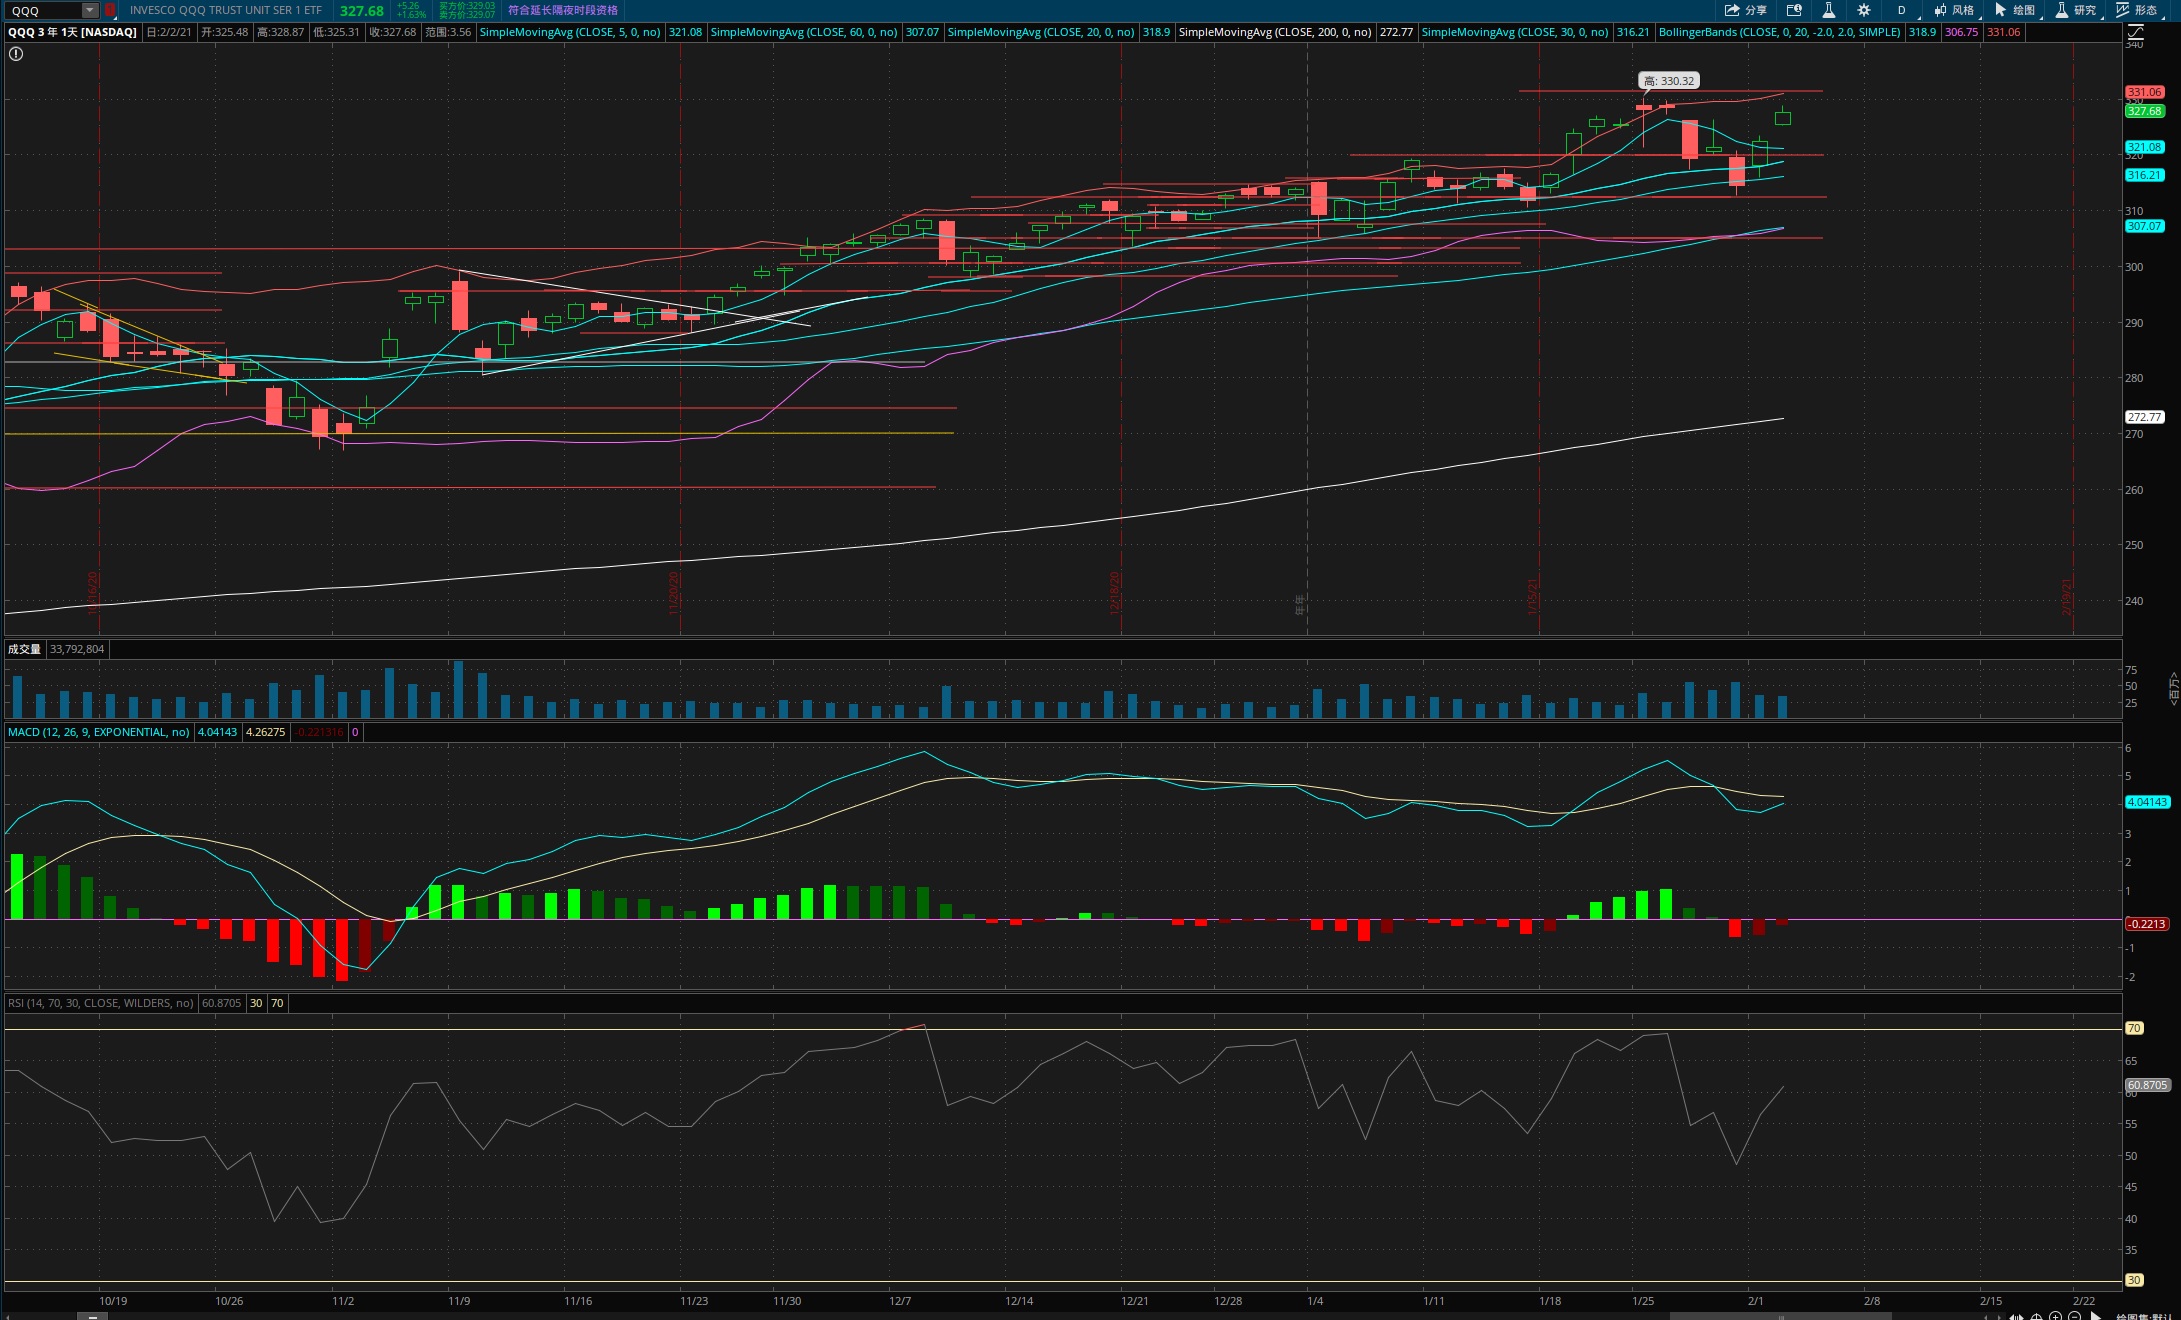The image size is (2181, 1320).
Task: Click the 收:327.68 close value
Action: (392, 32)
